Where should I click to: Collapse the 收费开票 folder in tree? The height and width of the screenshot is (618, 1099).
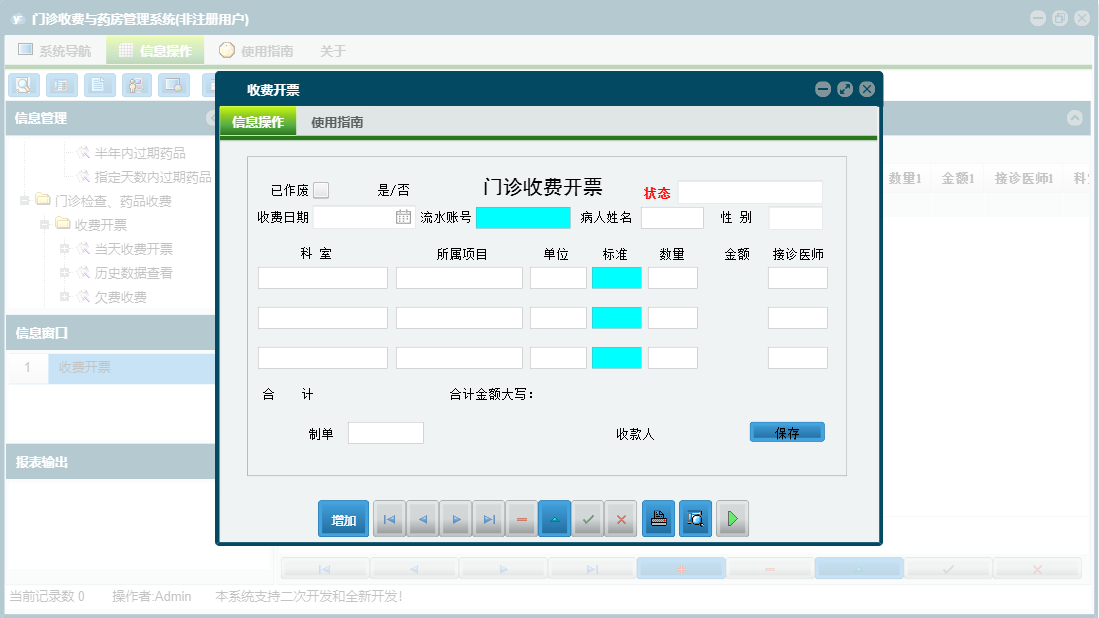45,225
